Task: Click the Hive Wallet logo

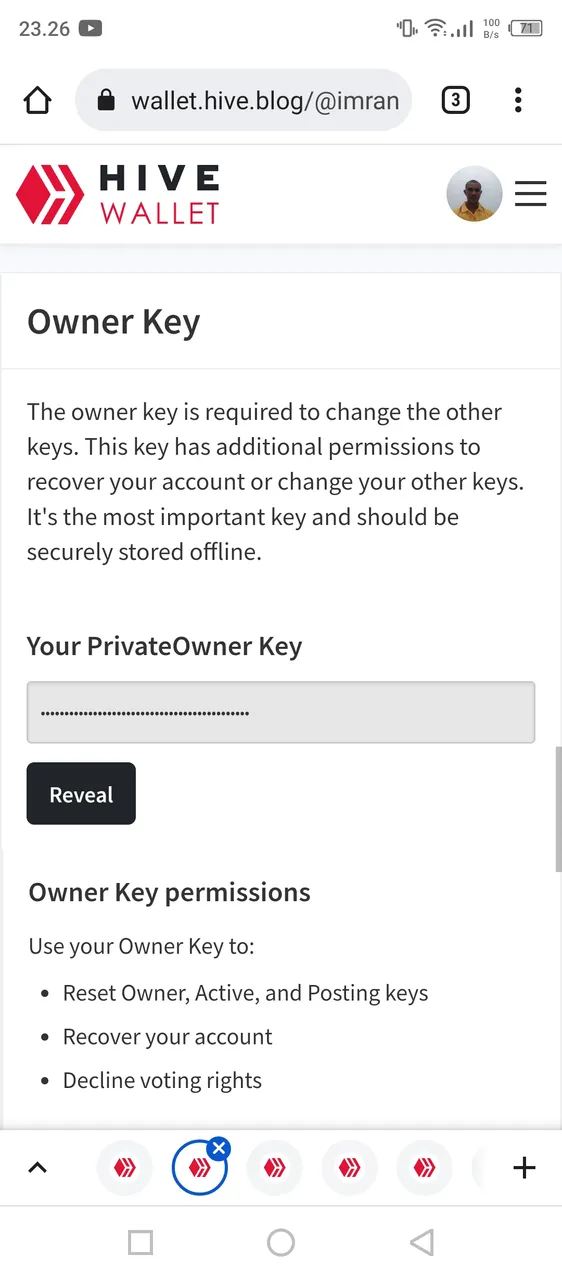Action: click(118, 194)
